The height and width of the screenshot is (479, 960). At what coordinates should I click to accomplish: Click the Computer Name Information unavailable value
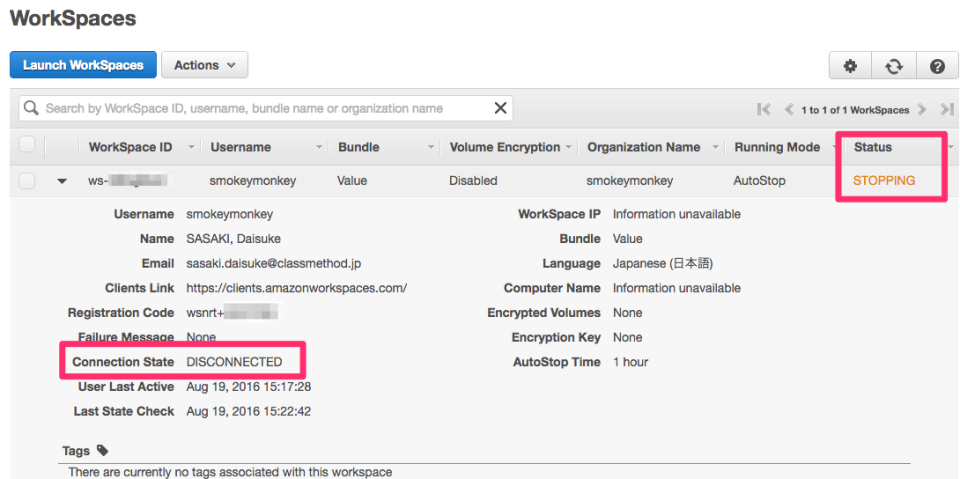[677, 288]
